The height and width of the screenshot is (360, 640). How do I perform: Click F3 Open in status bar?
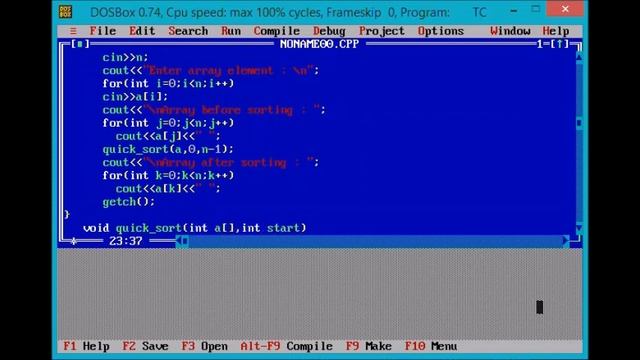tap(204, 346)
